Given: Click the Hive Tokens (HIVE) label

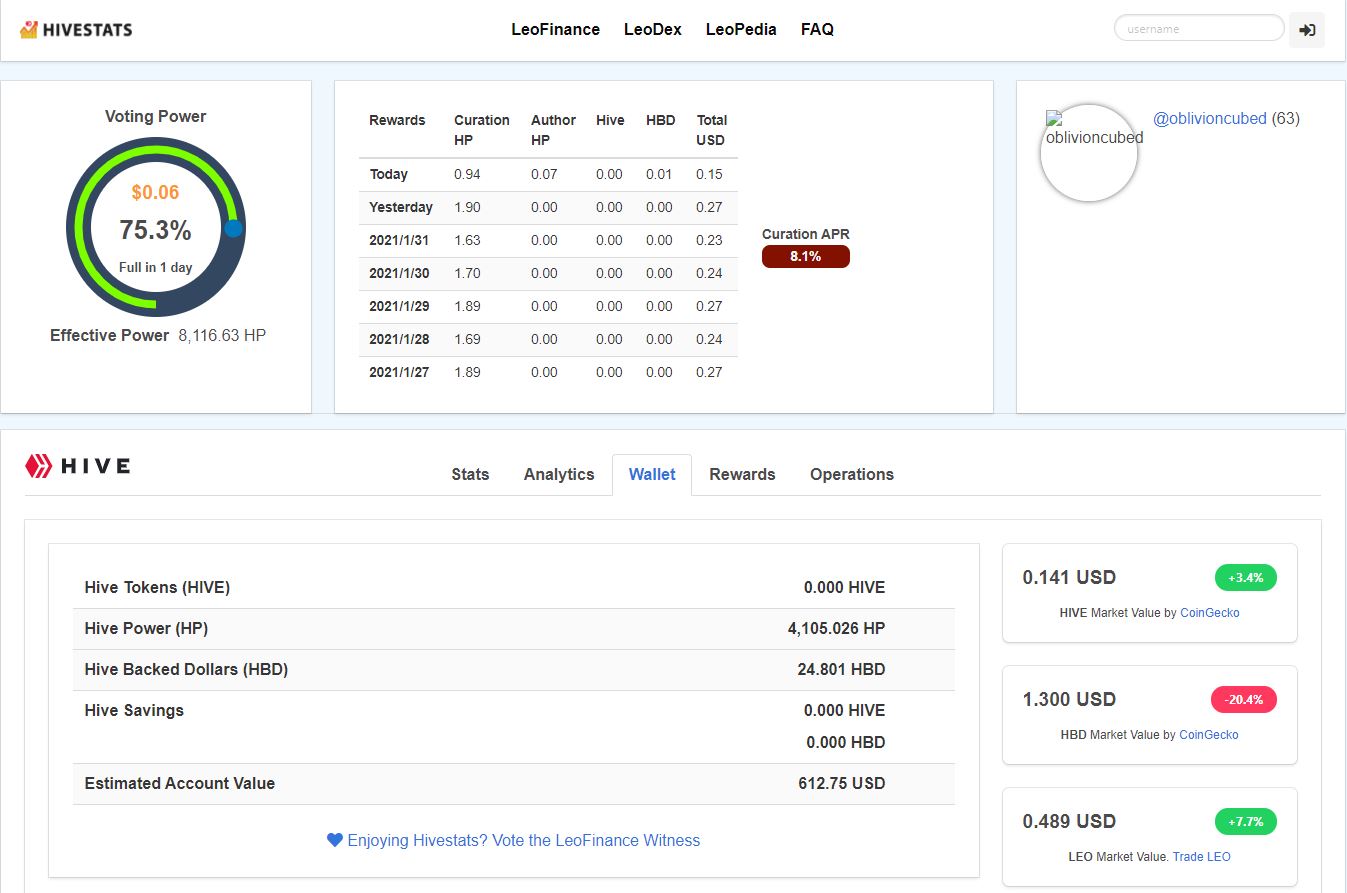Looking at the screenshot, I should coord(157,587).
